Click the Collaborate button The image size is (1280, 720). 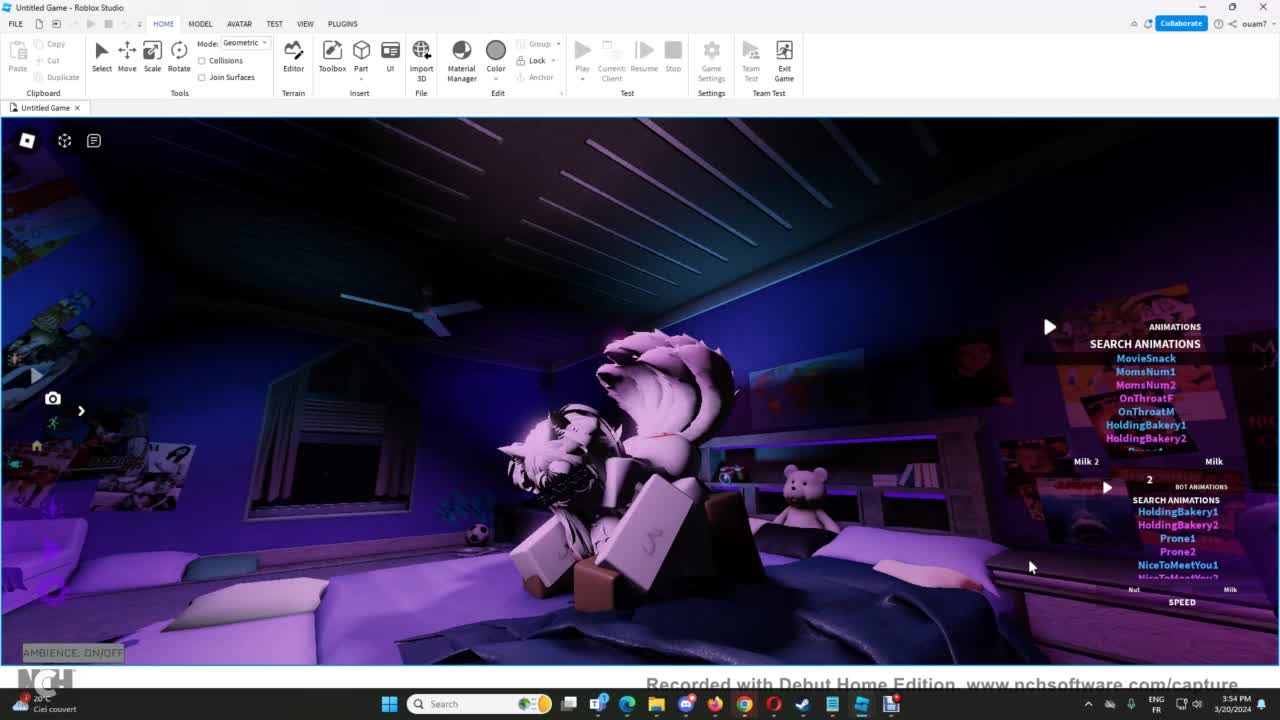click(1181, 23)
